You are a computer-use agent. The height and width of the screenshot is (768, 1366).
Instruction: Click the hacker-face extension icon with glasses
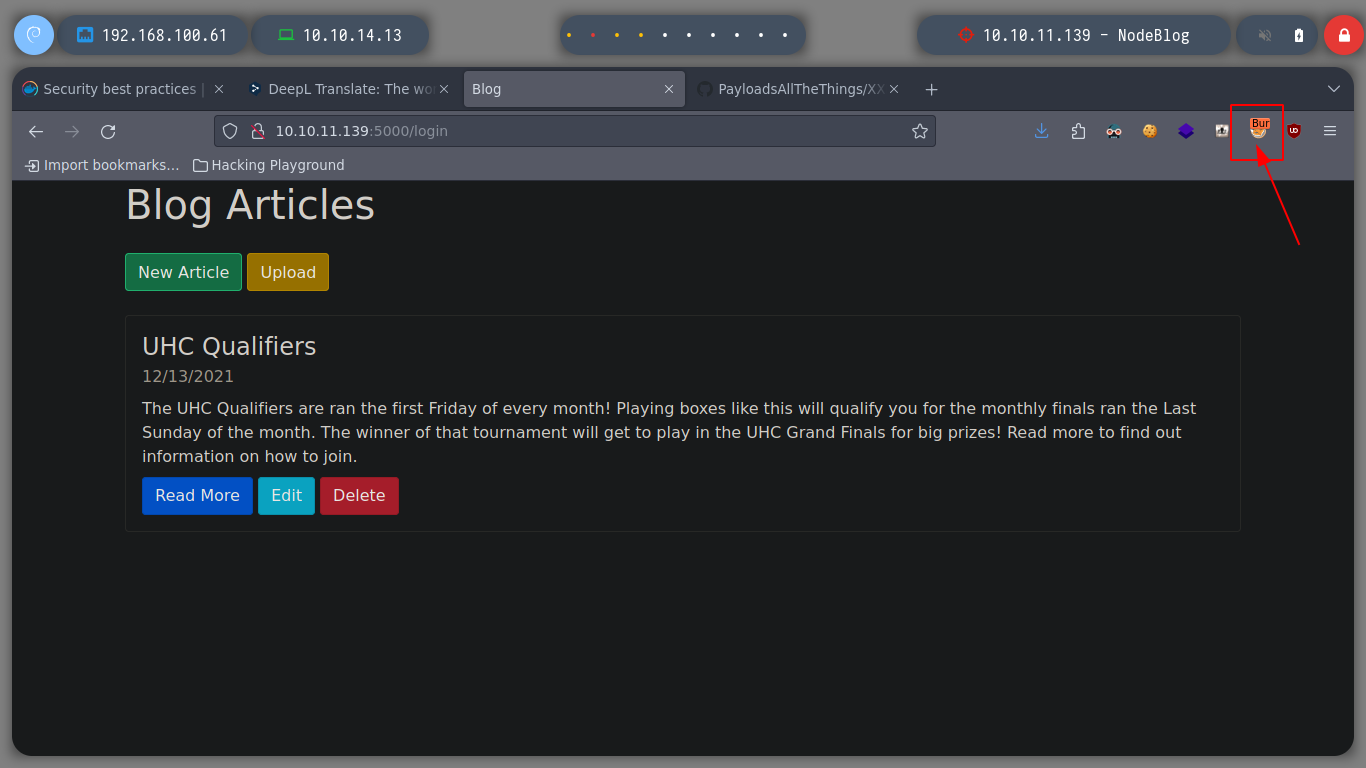[1114, 131]
